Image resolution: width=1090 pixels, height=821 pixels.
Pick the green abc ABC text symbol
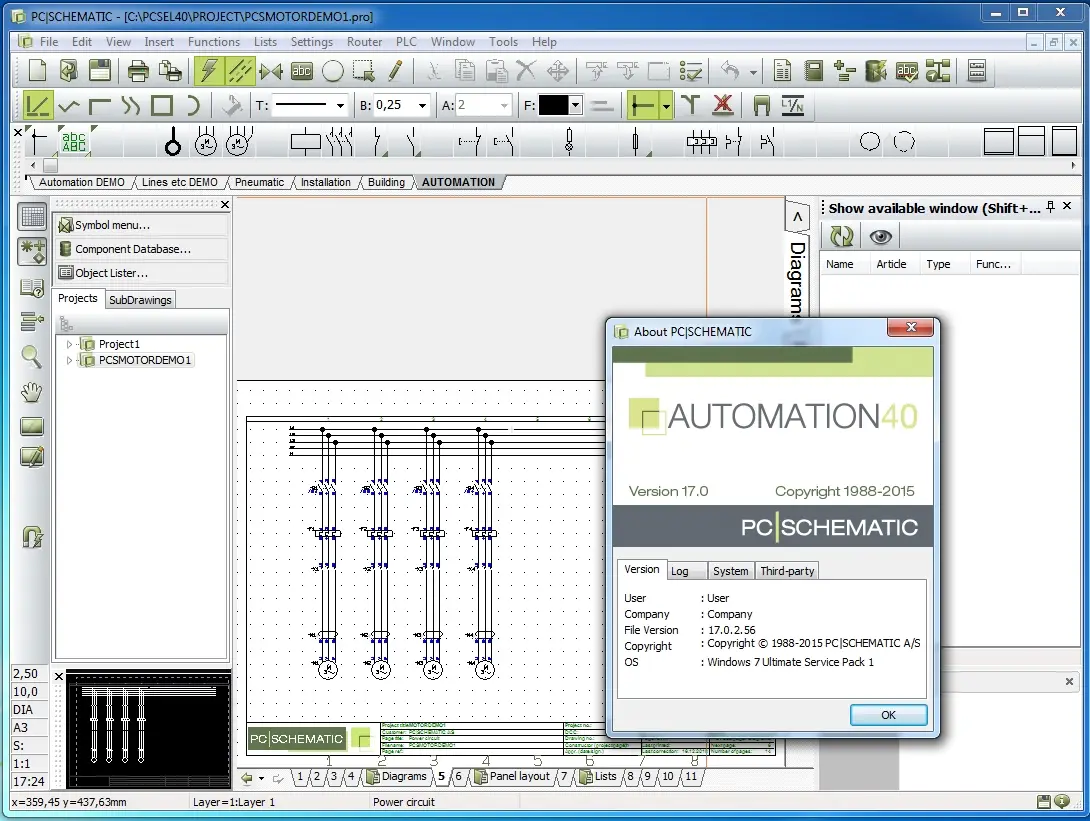(74, 142)
